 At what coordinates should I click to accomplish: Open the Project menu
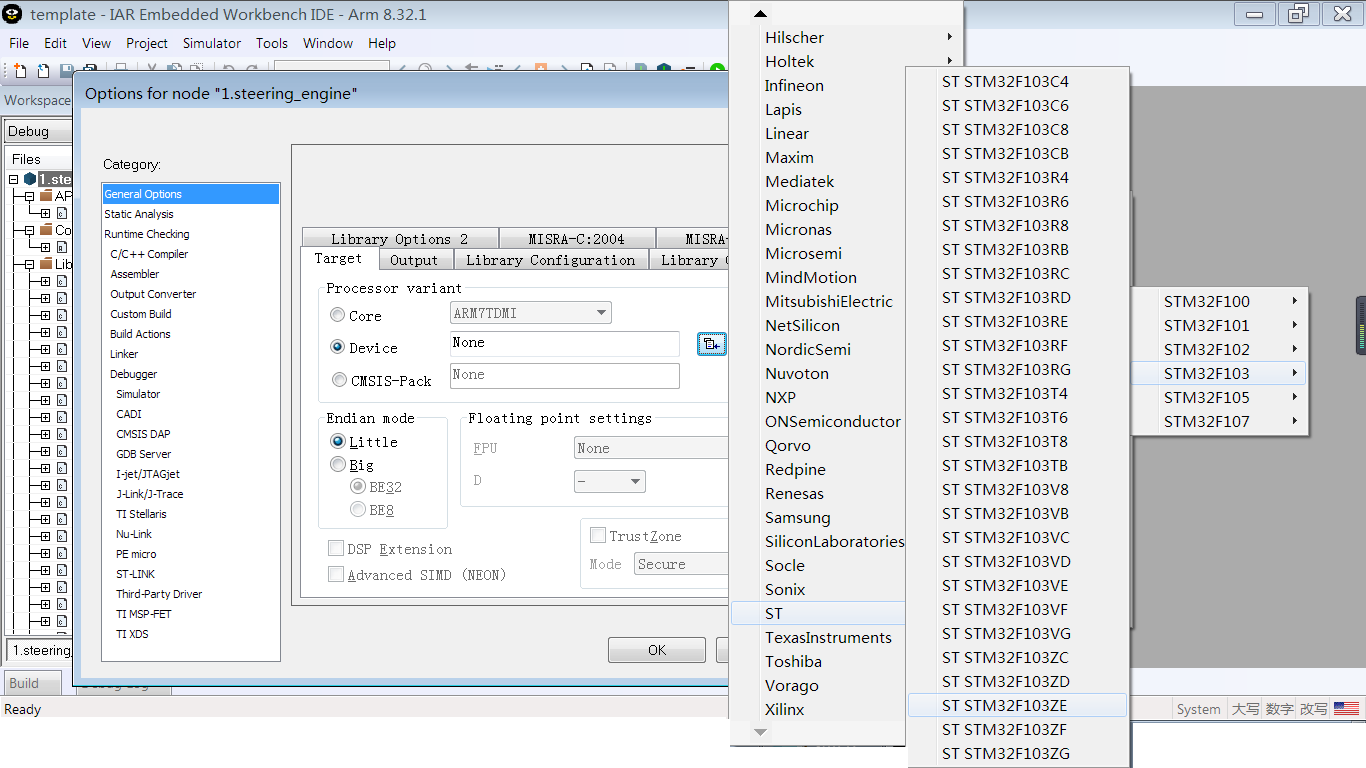pyautogui.click(x=146, y=43)
